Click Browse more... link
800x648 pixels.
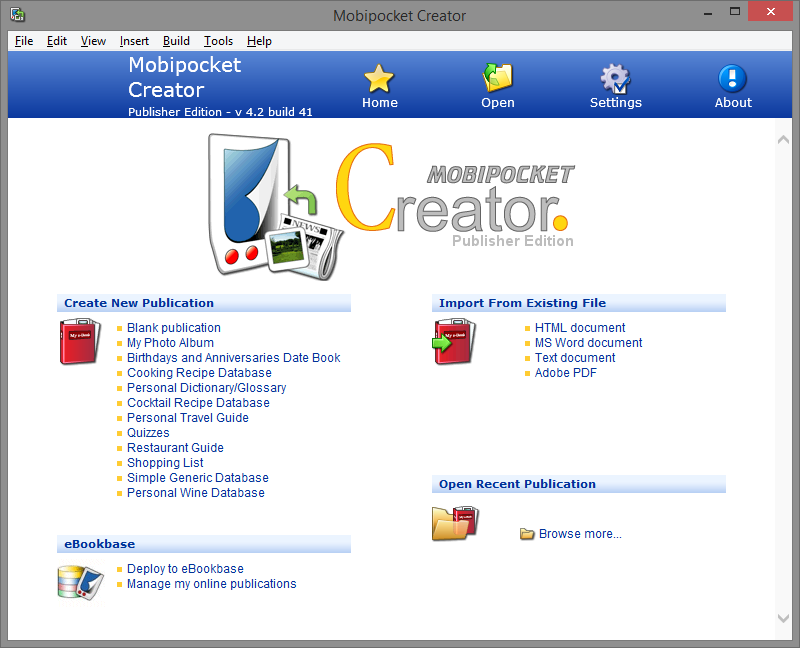(x=580, y=534)
